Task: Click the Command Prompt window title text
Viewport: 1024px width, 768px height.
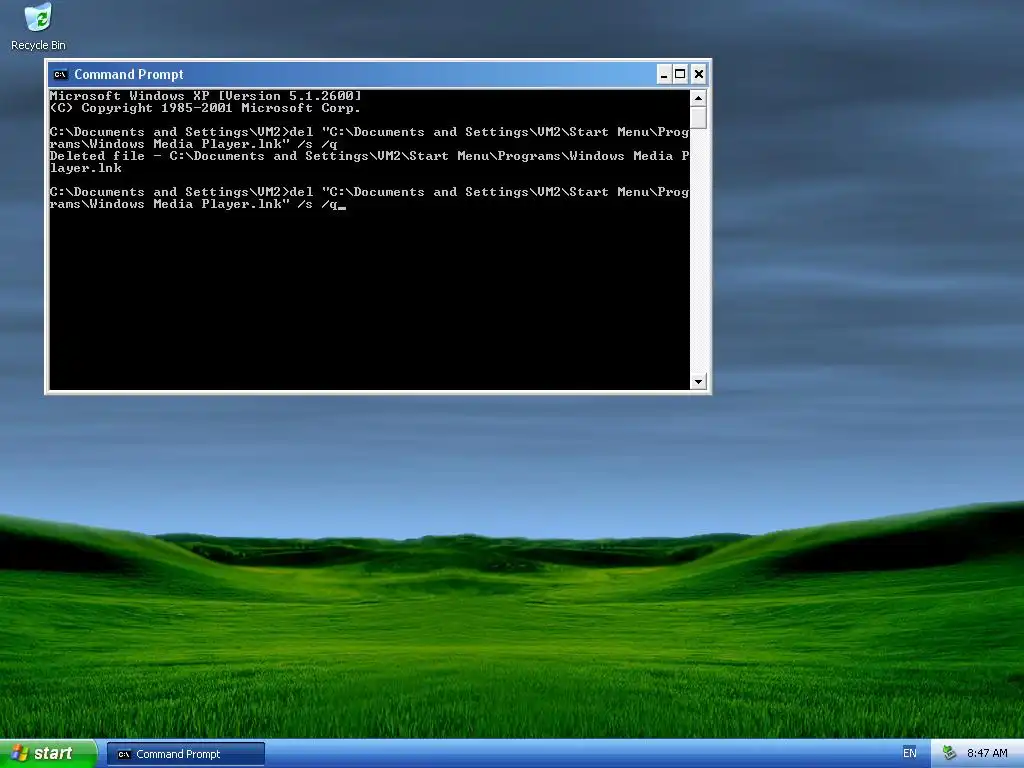Action: coord(129,74)
